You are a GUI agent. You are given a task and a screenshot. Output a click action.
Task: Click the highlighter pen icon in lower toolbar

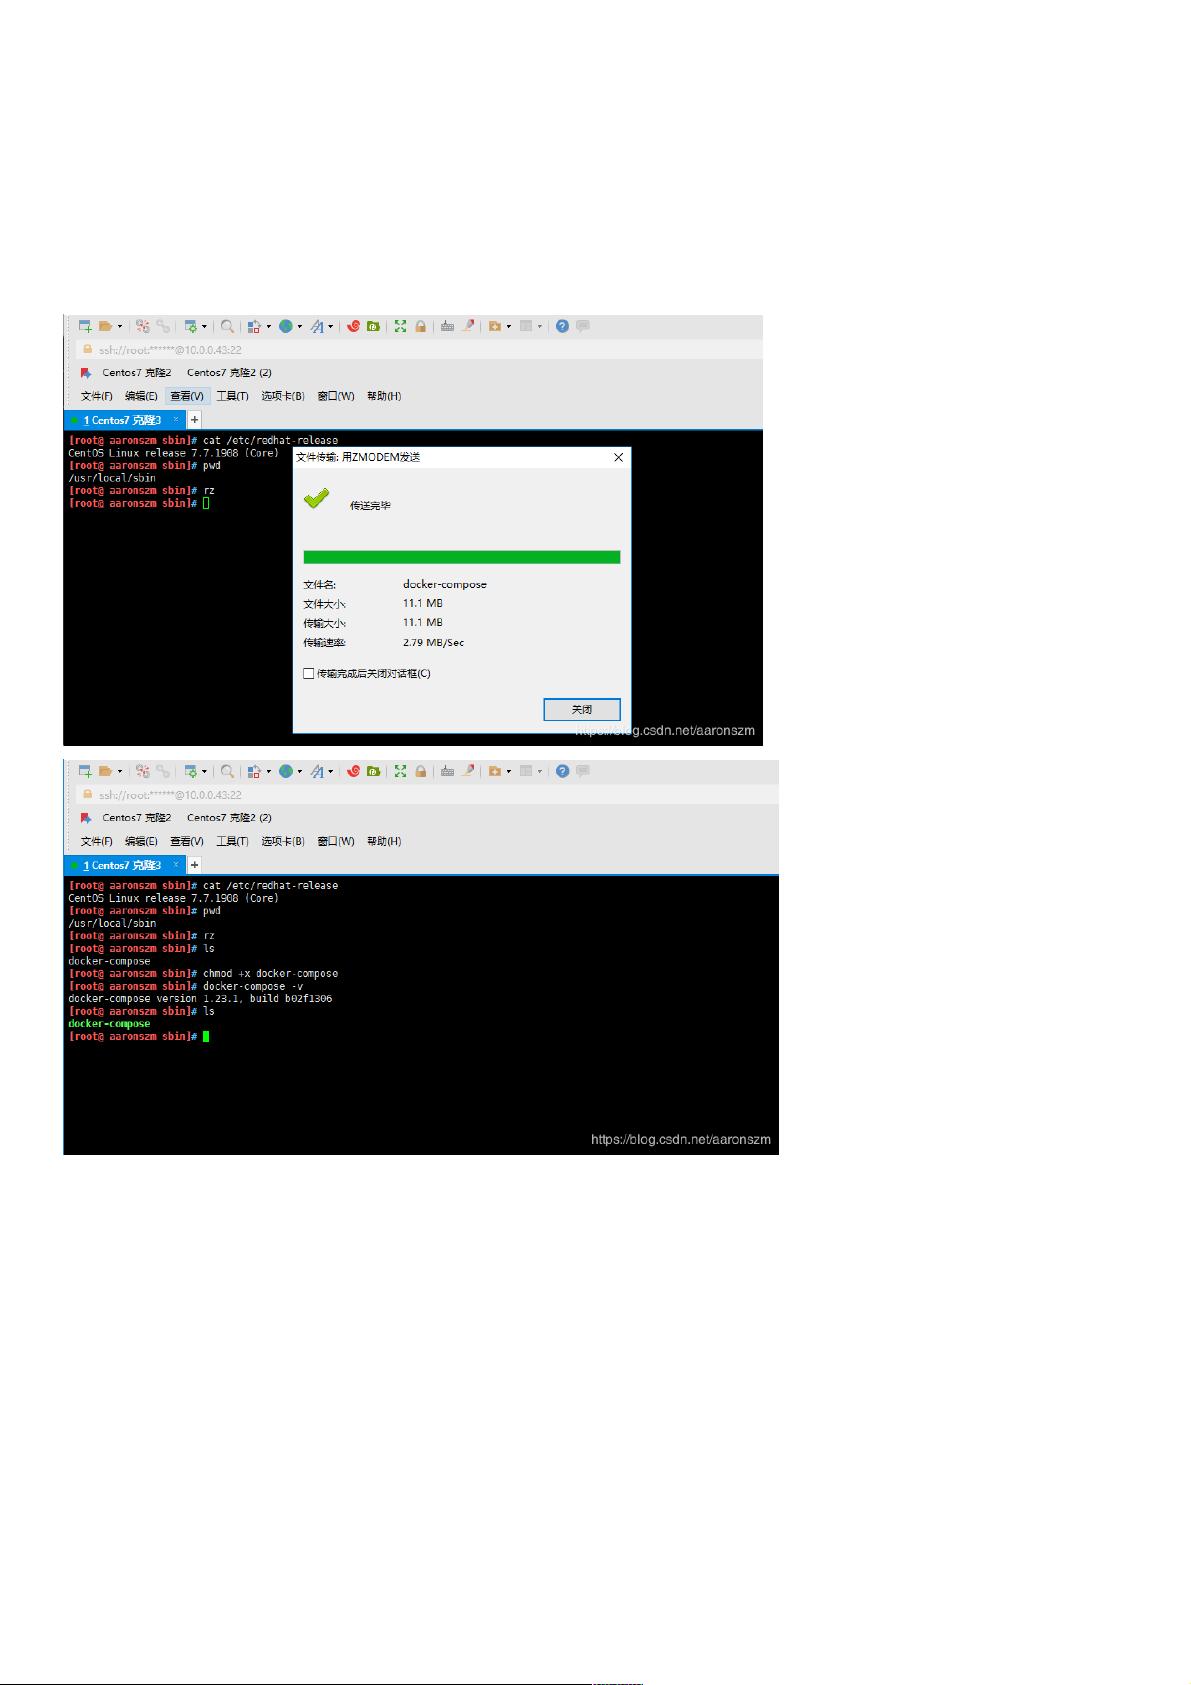click(467, 771)
